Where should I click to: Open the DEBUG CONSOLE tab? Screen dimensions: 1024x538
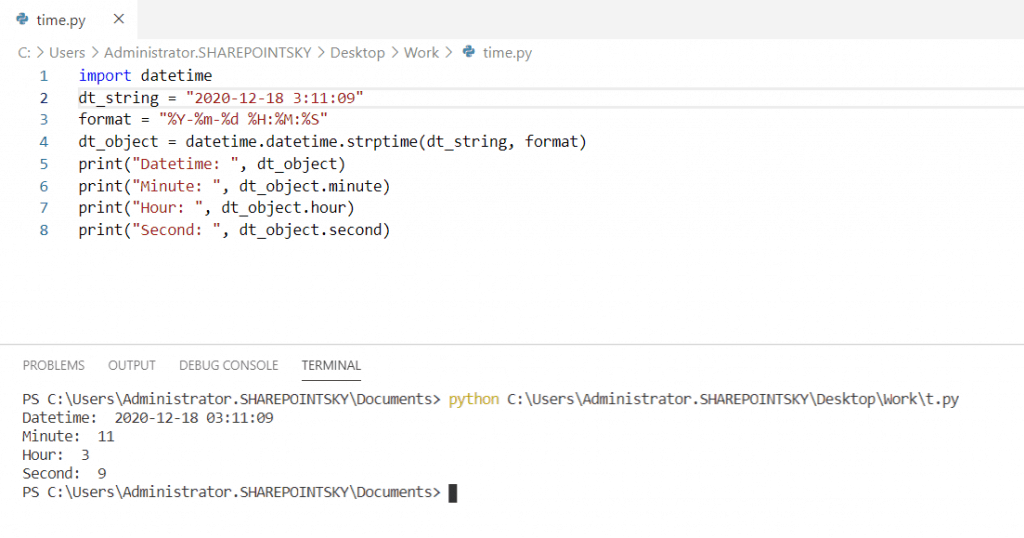(229, 365)
